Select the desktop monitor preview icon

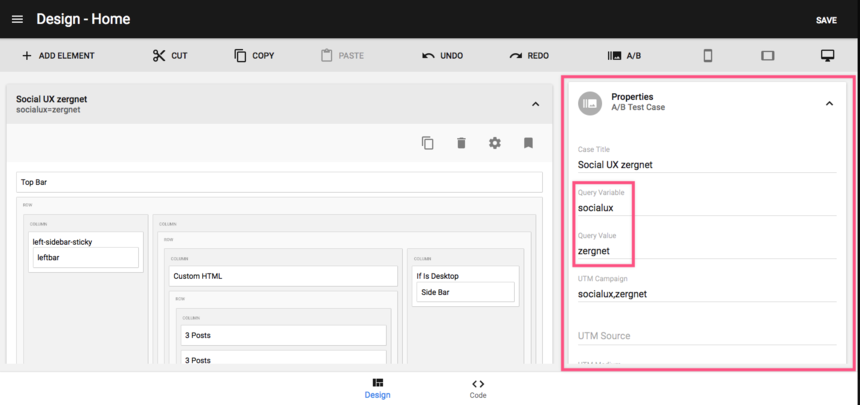[827, 56]
